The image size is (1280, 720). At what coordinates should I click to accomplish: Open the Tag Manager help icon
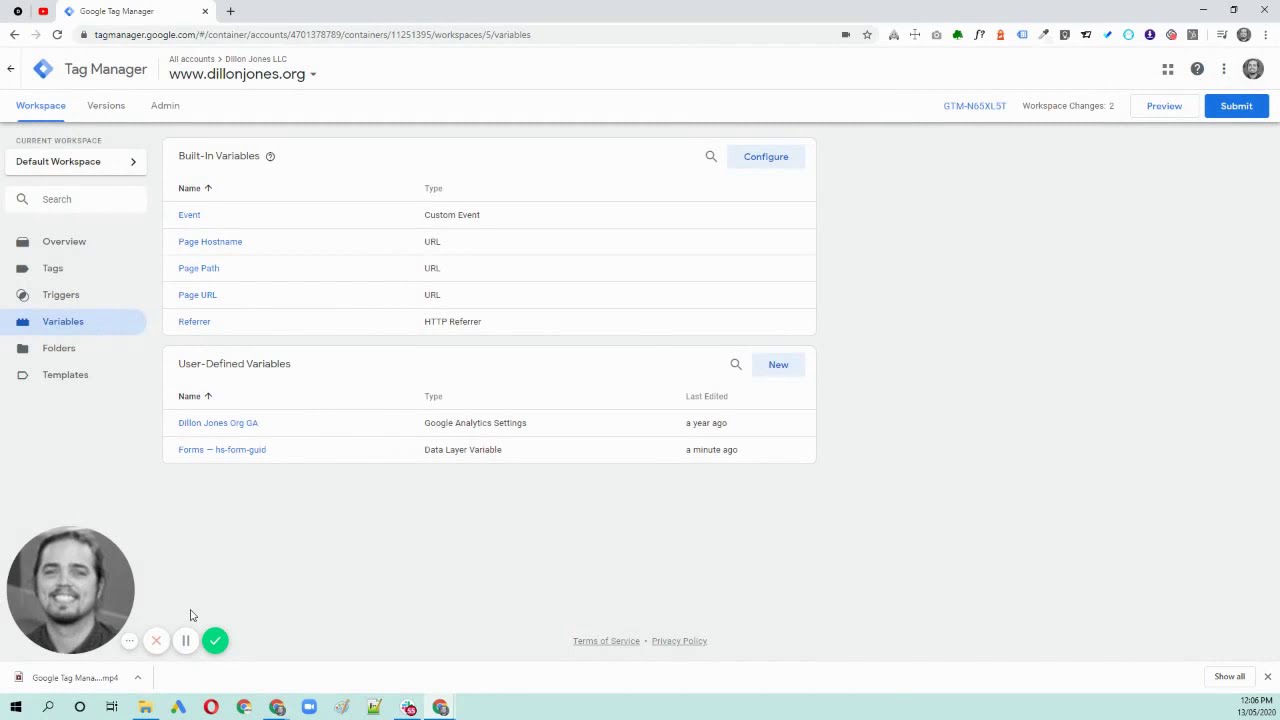(x=1197, y=69)
